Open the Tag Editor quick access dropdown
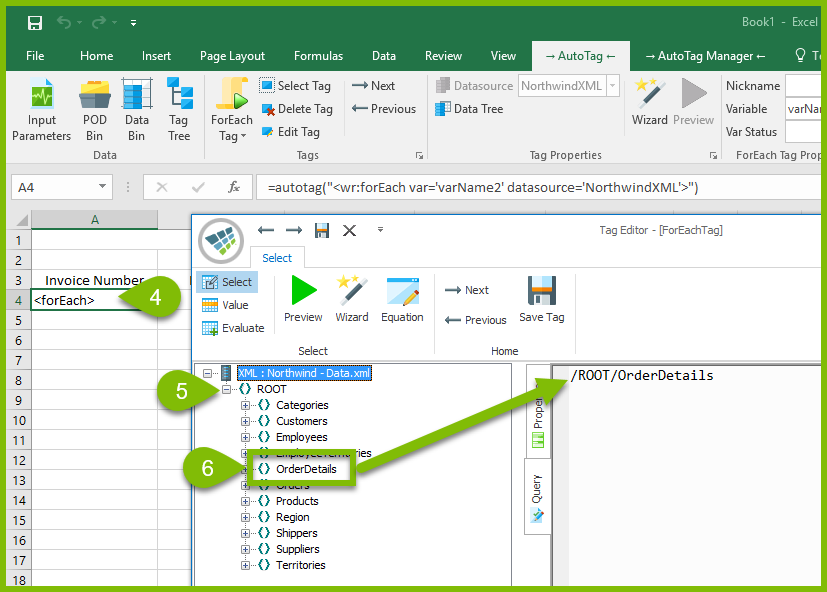 coord(380,230)
